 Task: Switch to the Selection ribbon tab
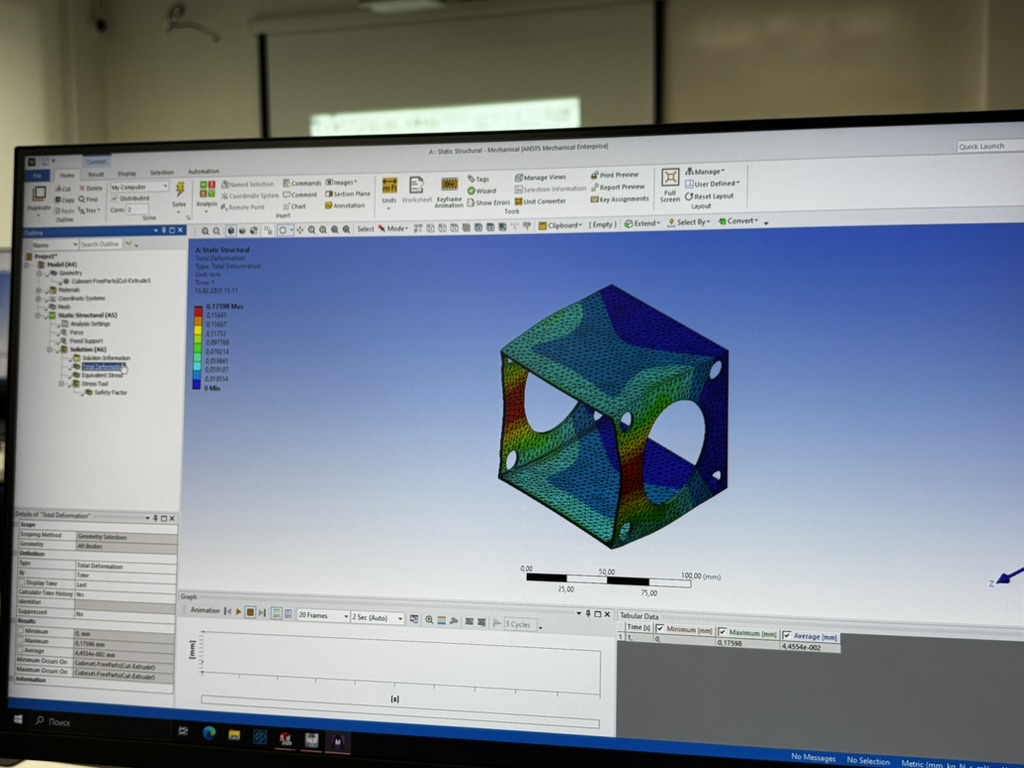[x=162, y=173]
